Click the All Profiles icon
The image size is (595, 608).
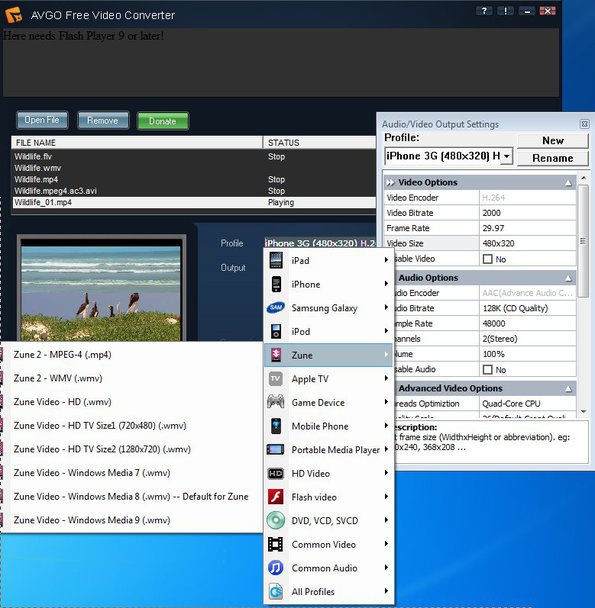pos(276,592)
